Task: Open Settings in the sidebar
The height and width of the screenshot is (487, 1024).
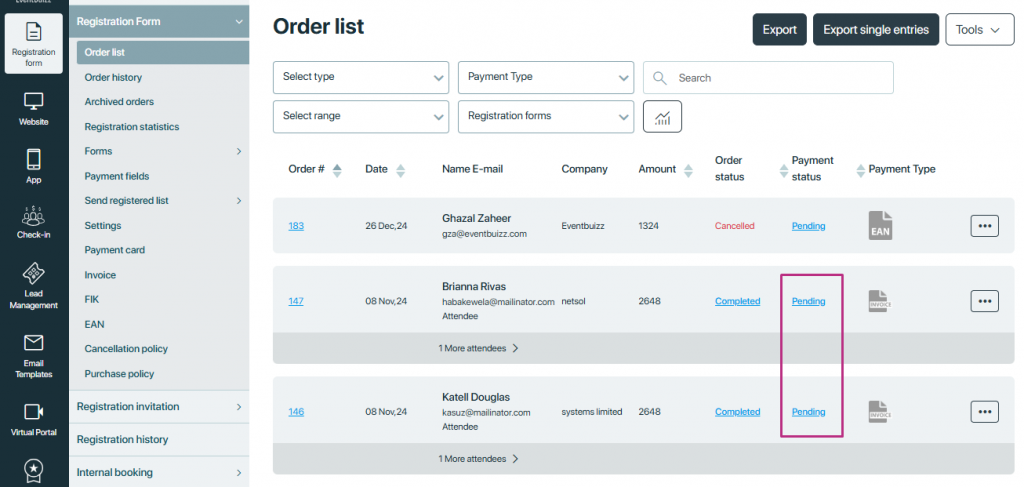Action: click(x=103, y=226)
